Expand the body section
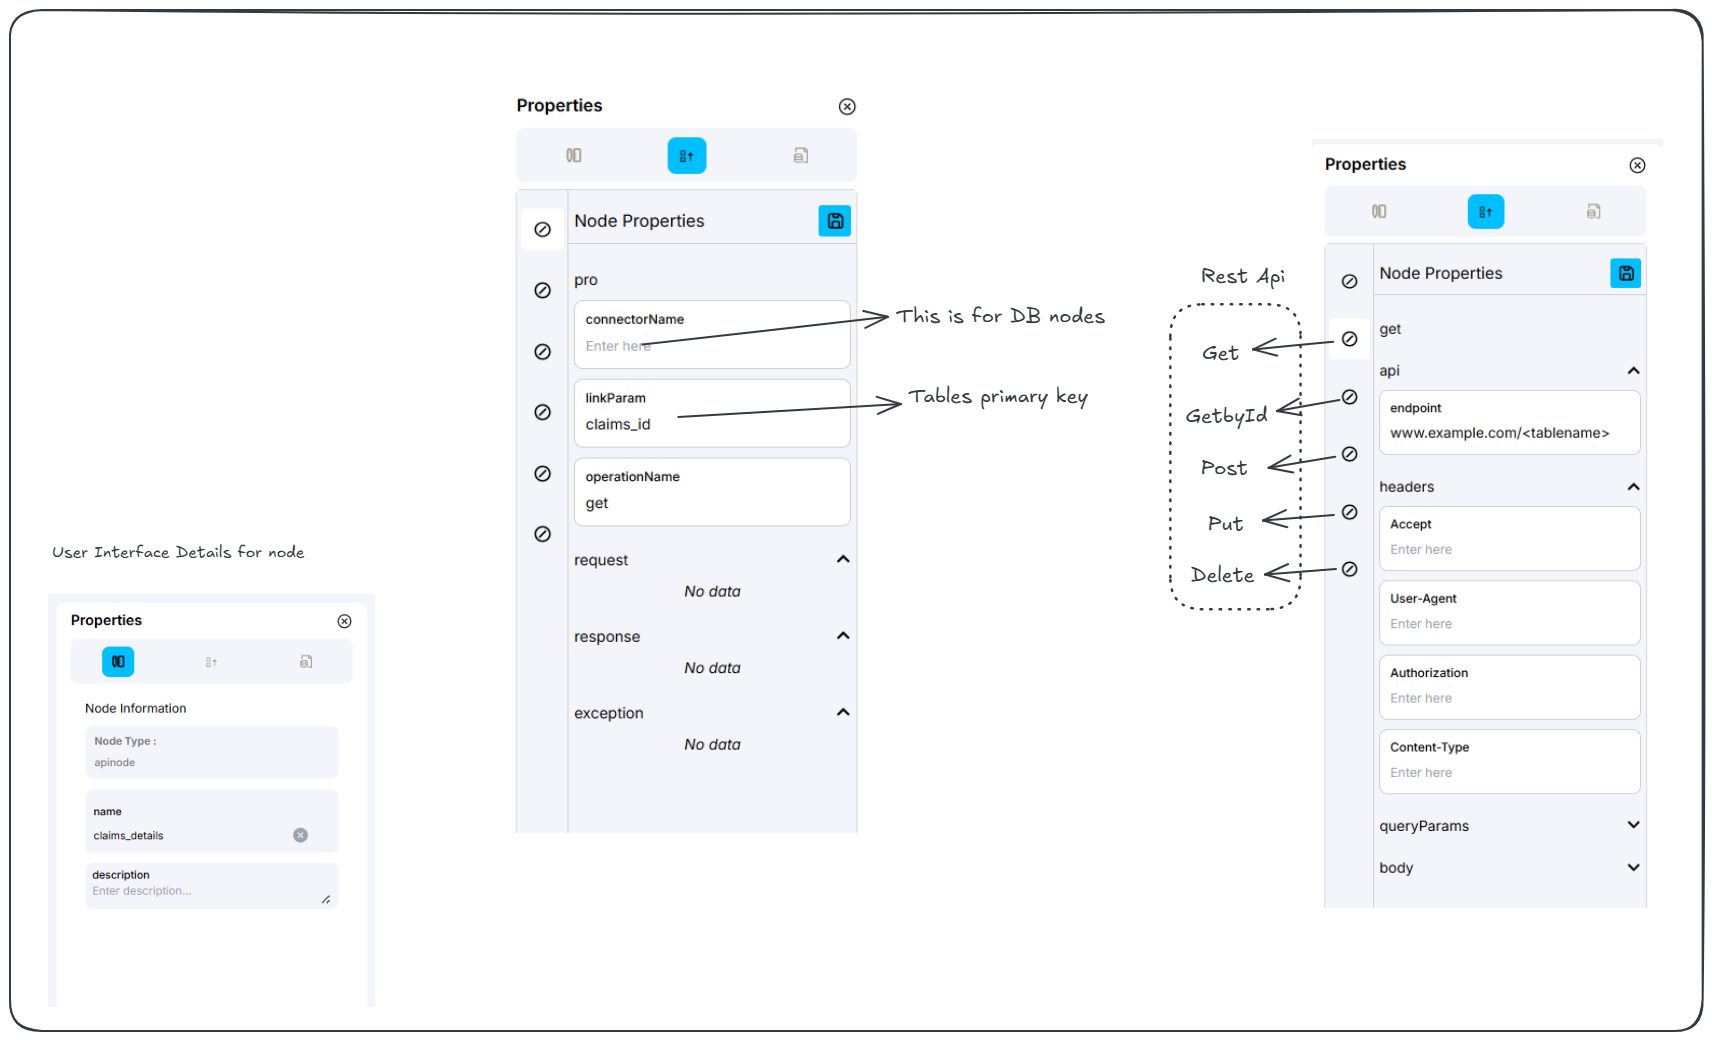The width and height of the screenshot is (1712, 1040). [x=1633, y=867]
